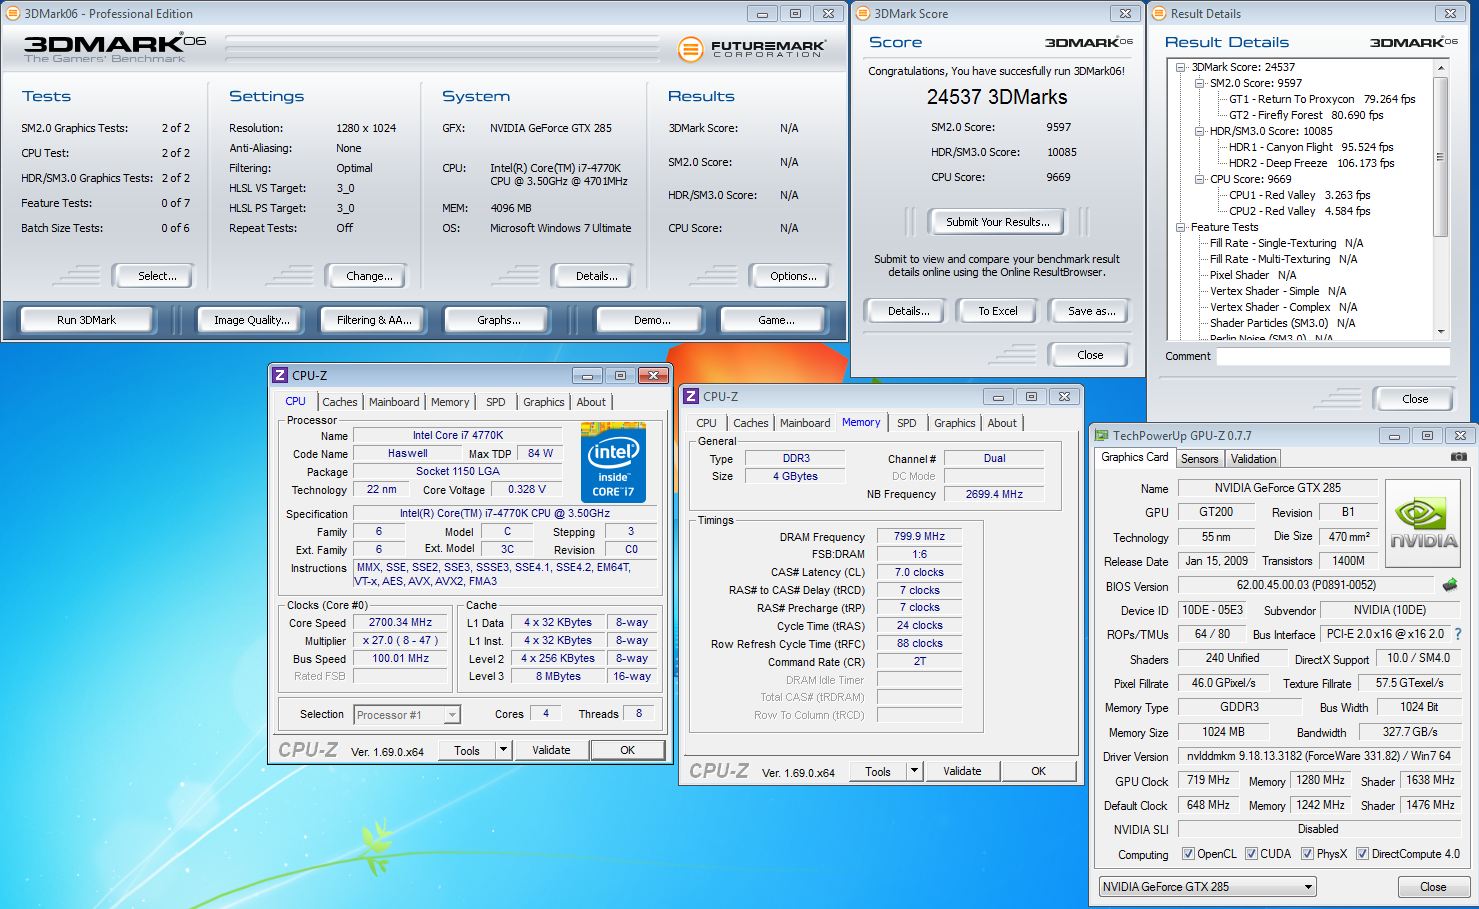Click scroll down arrow in Result Details
Image resolution: width=1479 pixels, height=909 pixels.
[1441, 332]
